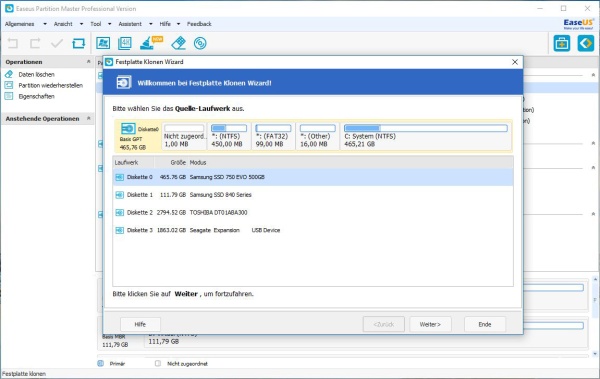Select the Nicht zugeord. 1,00 MB block

tap(184, 136)
